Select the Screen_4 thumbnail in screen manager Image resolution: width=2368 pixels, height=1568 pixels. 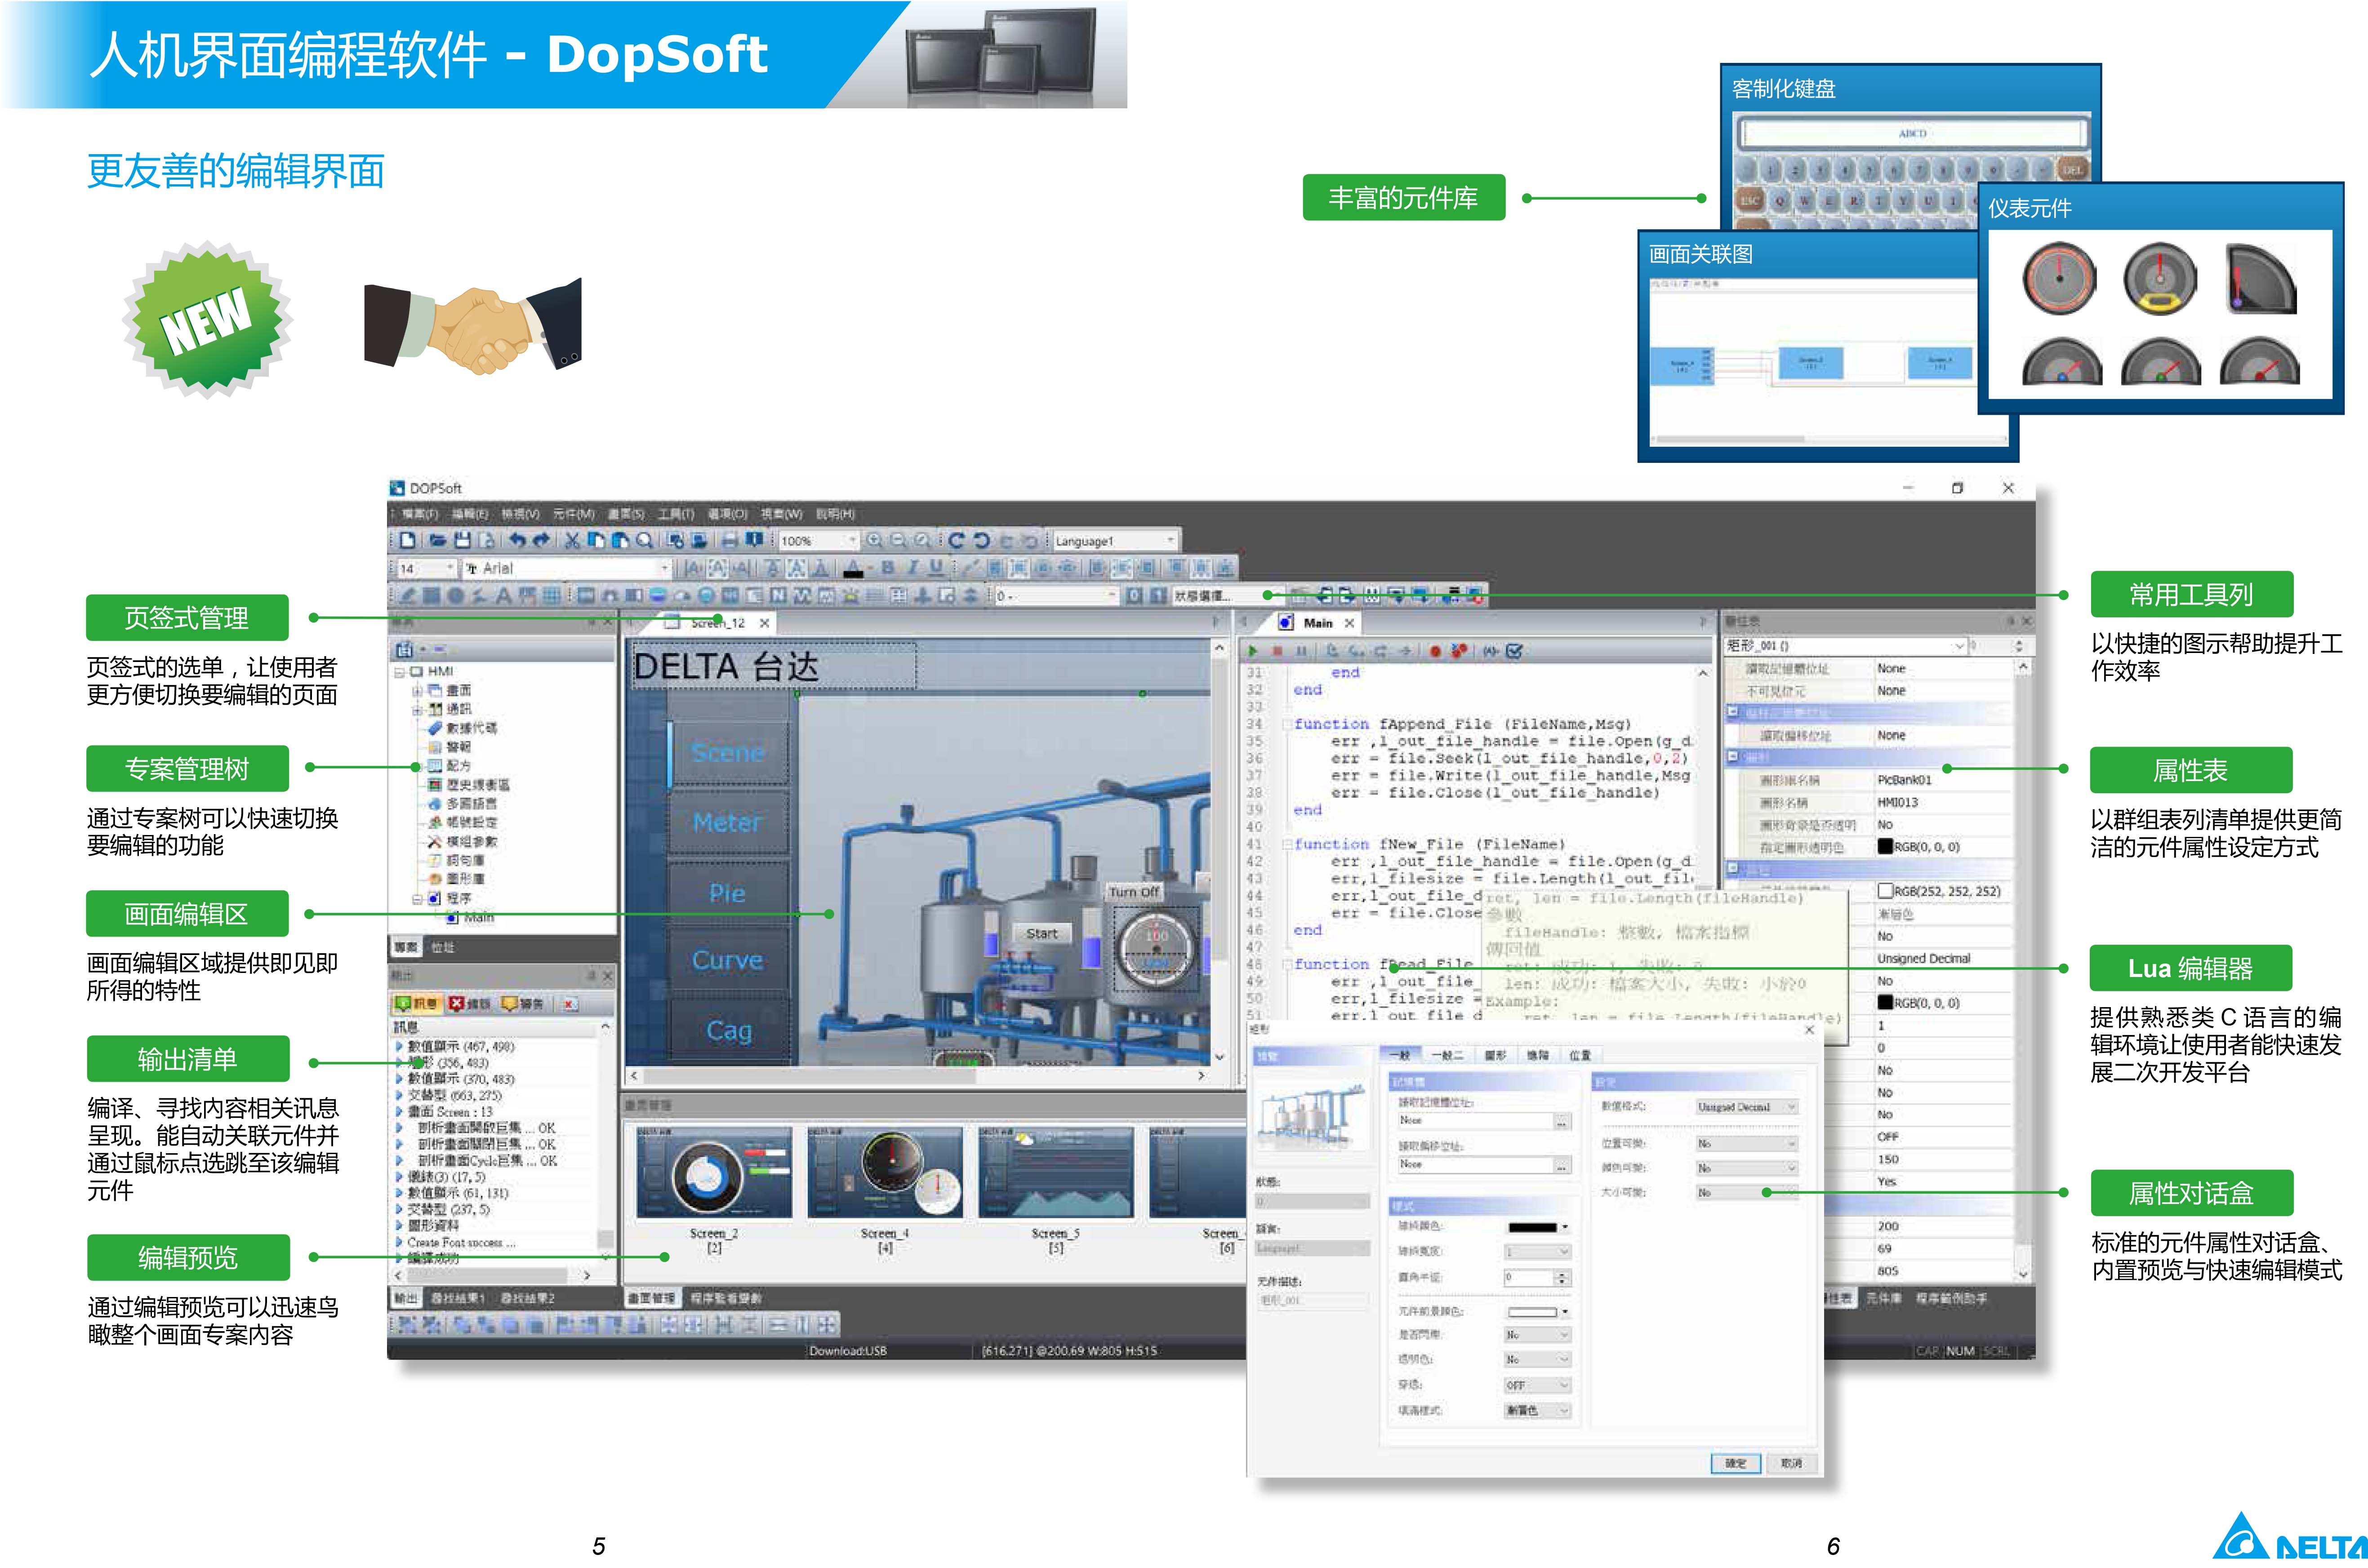coord(885,1172)
